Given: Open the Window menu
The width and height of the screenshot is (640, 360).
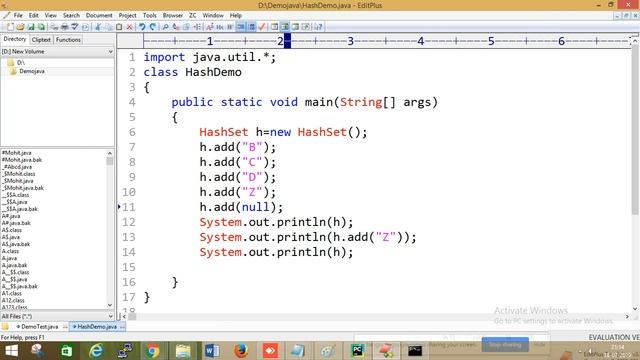Looking at the screenshot, I should 213,16.
